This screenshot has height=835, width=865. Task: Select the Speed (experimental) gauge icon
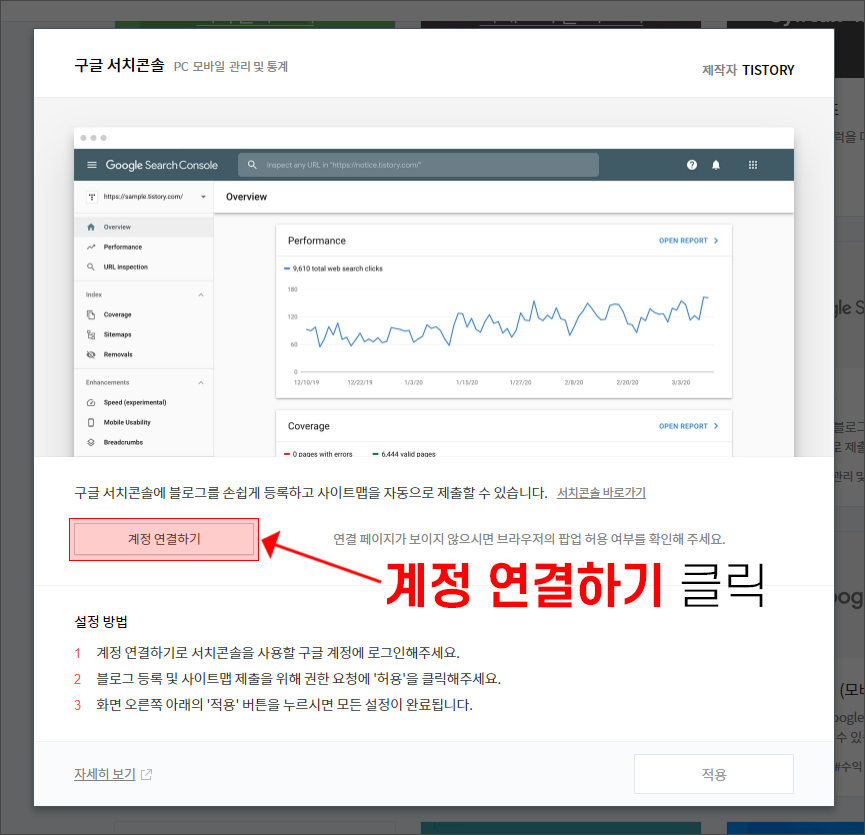point(90,402)
